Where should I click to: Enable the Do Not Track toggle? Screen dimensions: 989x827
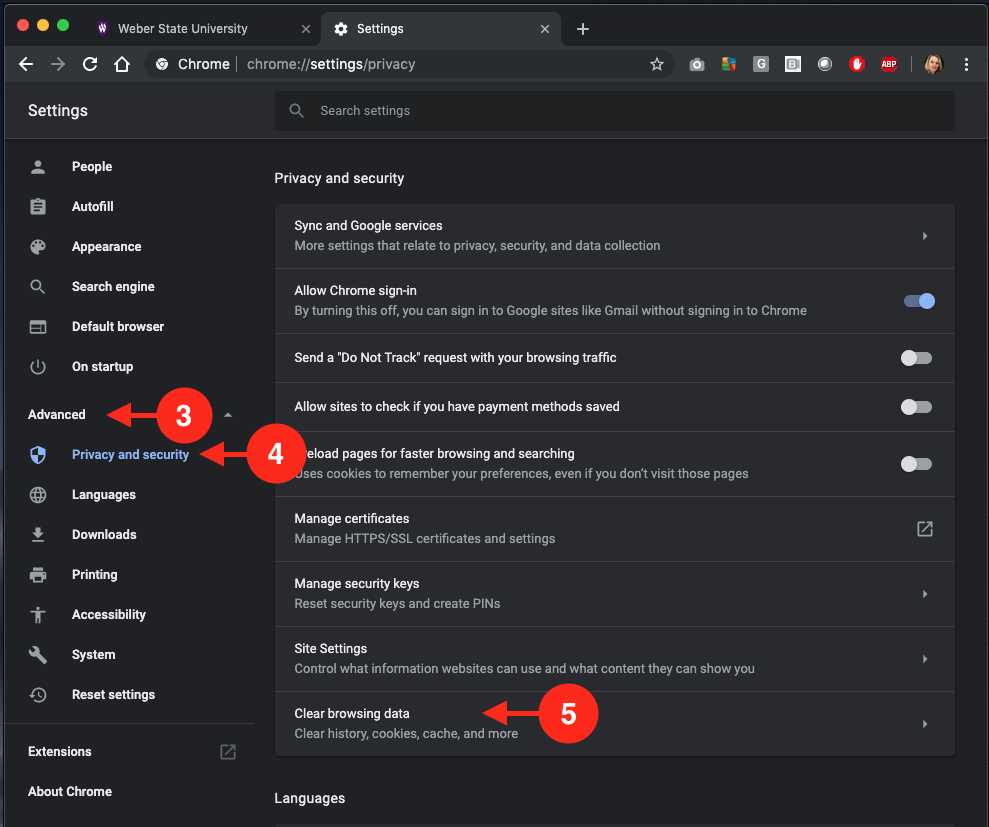pyautogui.click(x=916, y=358)
